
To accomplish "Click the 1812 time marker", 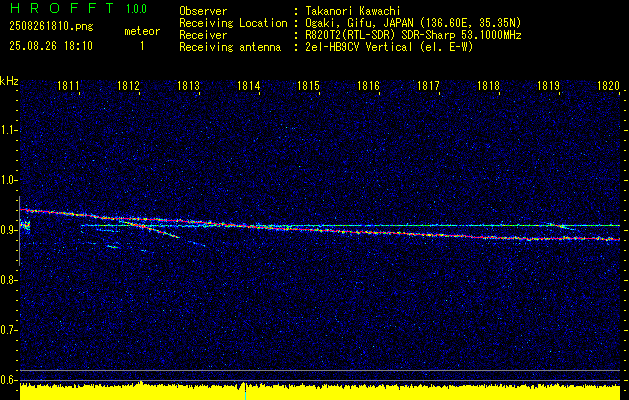I will [128, 86].
